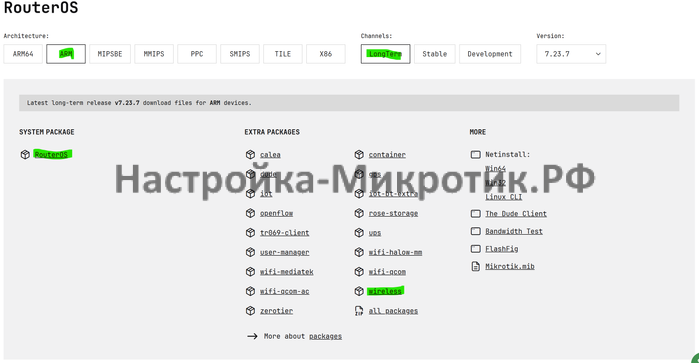Click the rose-storage package icon

359,213
